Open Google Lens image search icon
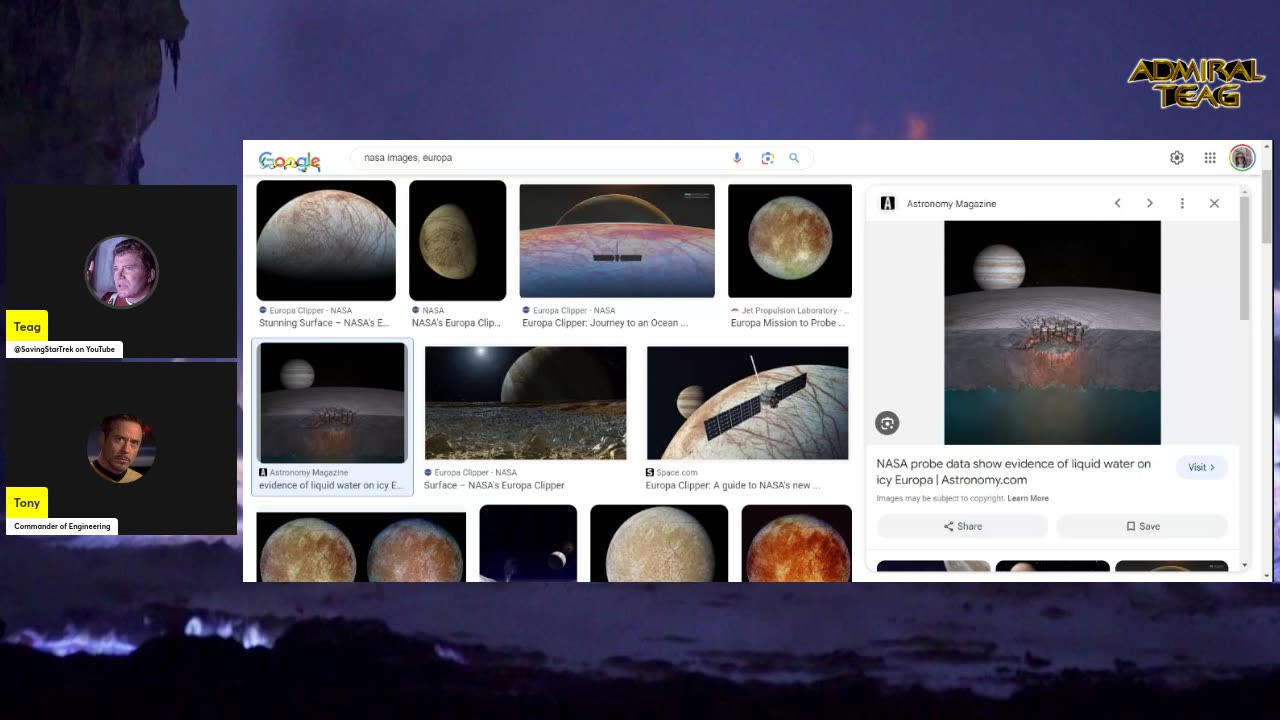Screen dimensions: 1280x720 click(x=767, y=158)
